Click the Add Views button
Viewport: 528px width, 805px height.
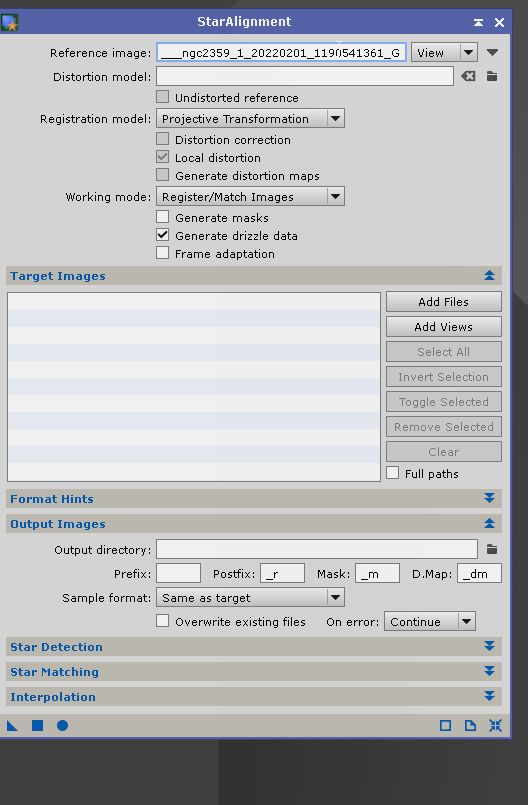click(x=444, y=327)
